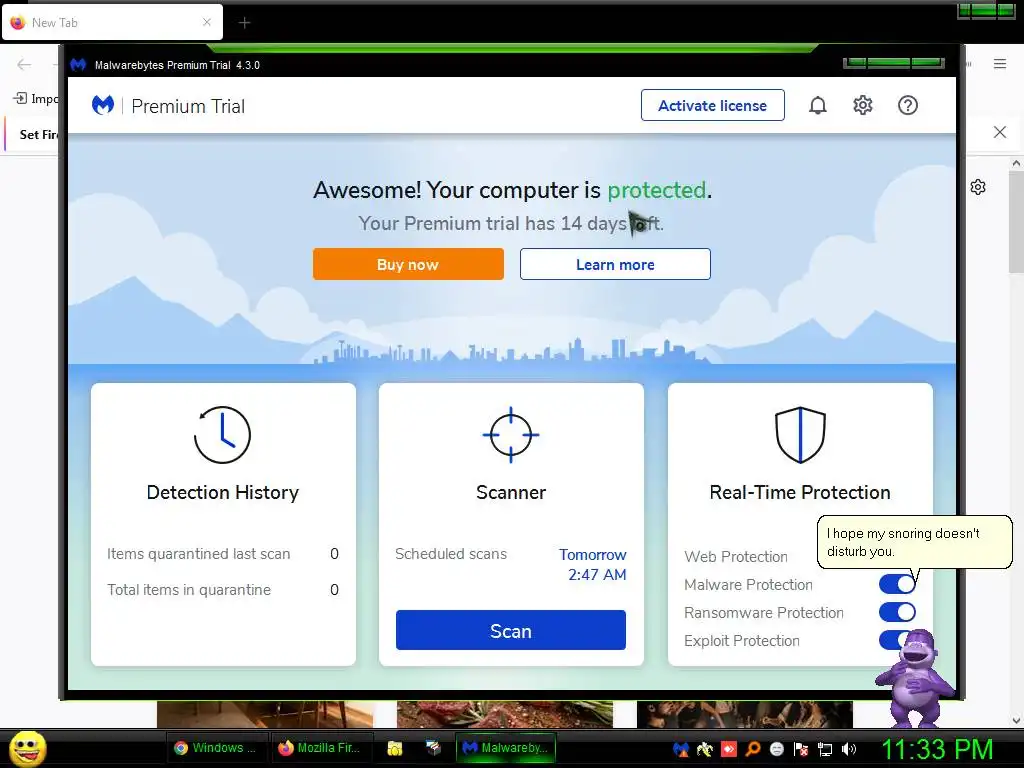This screenshot has width=1024, height=768.
Task: Dismiss the Firefox Set Firefox notification bar
Action: [x=1000, y=132]
